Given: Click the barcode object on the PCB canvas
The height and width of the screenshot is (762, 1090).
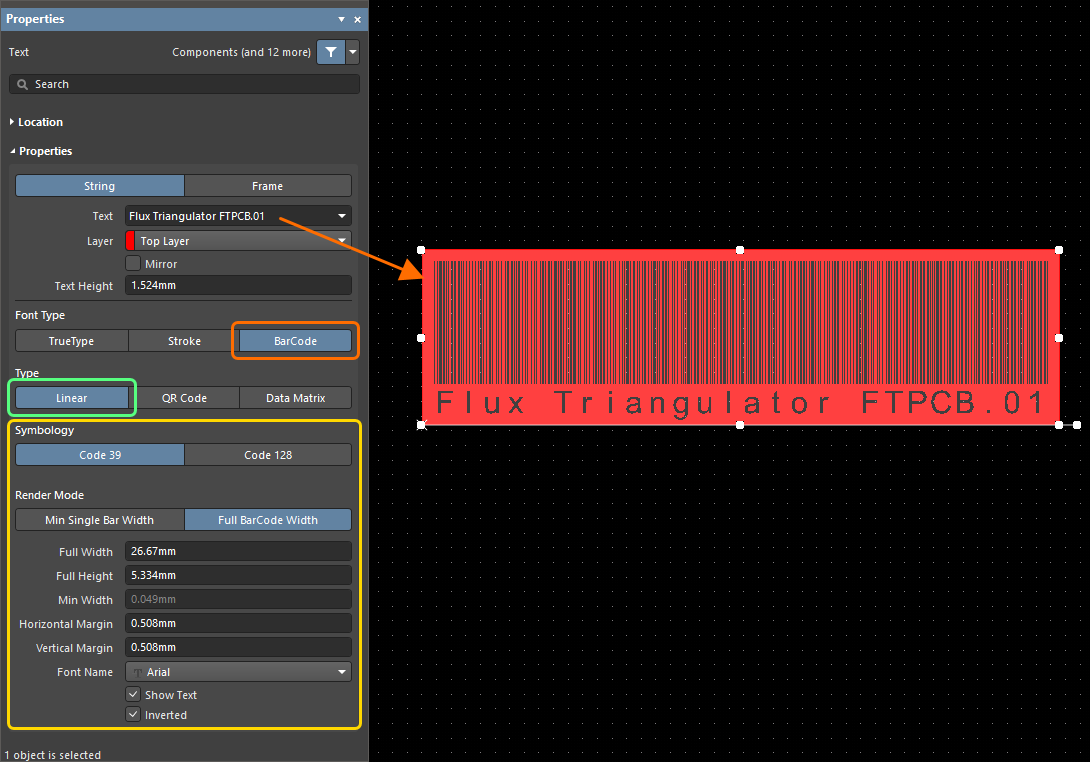Looking at the screenshot, I should click(x=740, y=337).
